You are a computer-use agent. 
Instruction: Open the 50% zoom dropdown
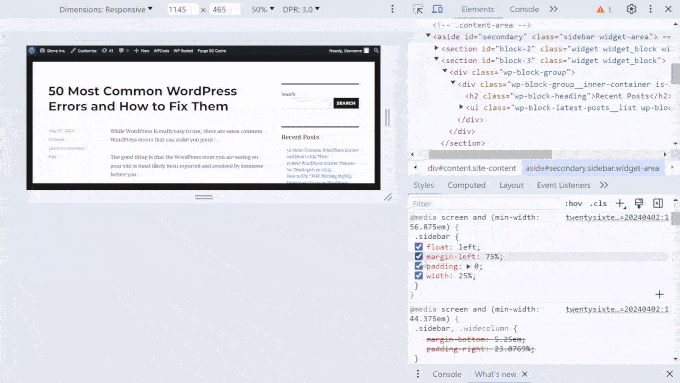pos(263,9)
